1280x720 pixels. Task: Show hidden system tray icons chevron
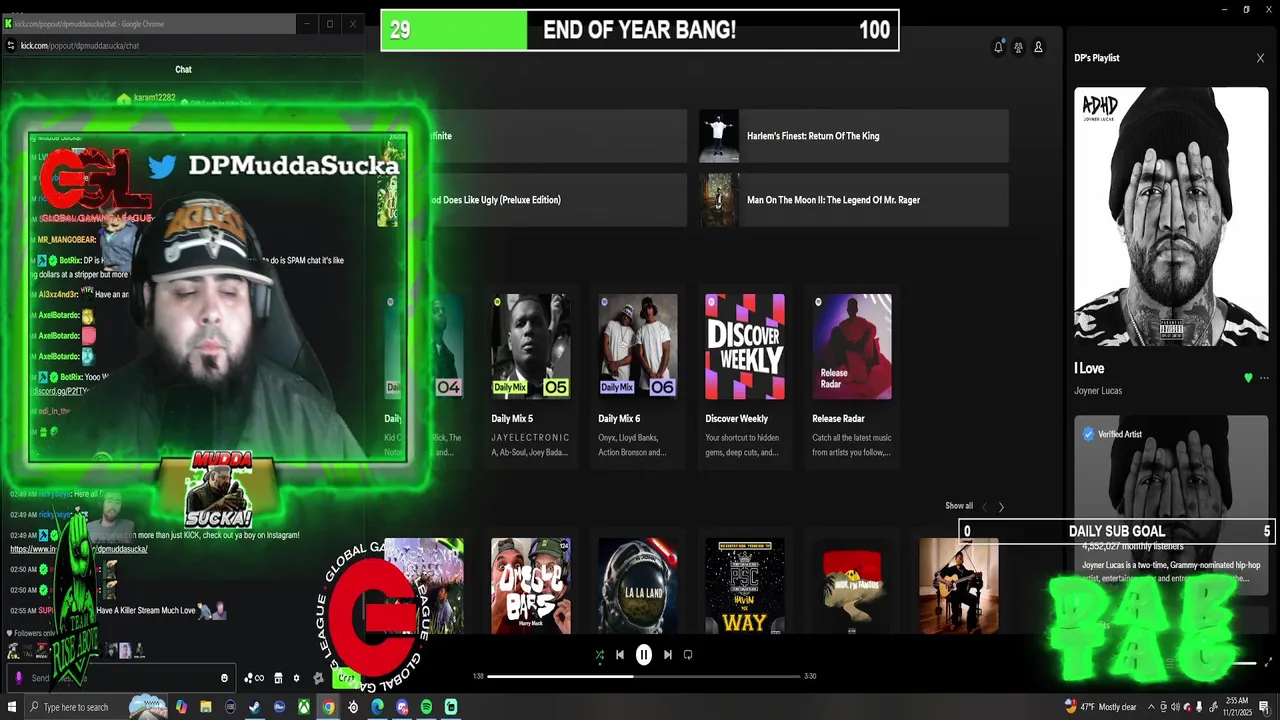[1151, 707]
